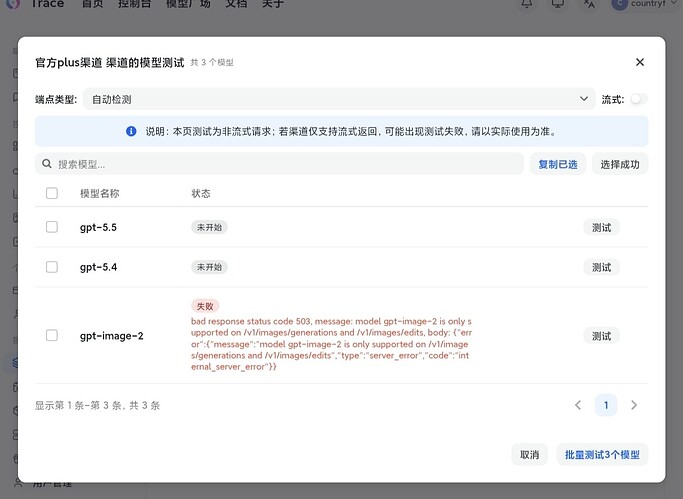Click the monitor theme icon in top bar
Screen dimensions: 683x499
click(x=558, y=3)
